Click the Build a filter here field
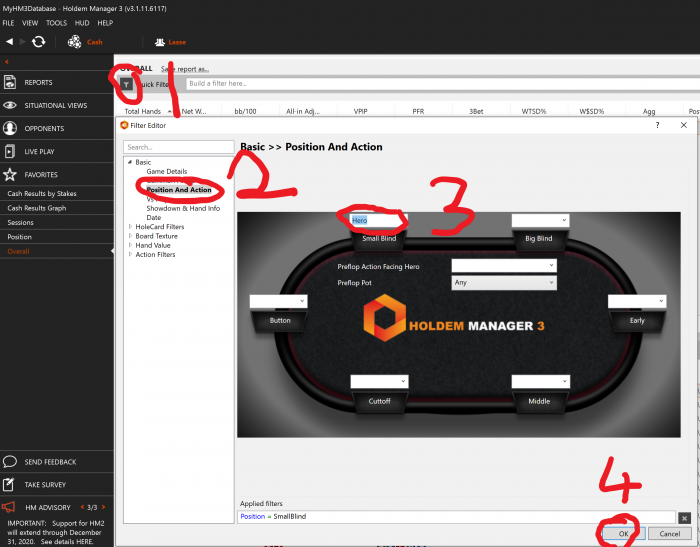The height and width of the screenshot is (547, 700). tap(442, 84)
